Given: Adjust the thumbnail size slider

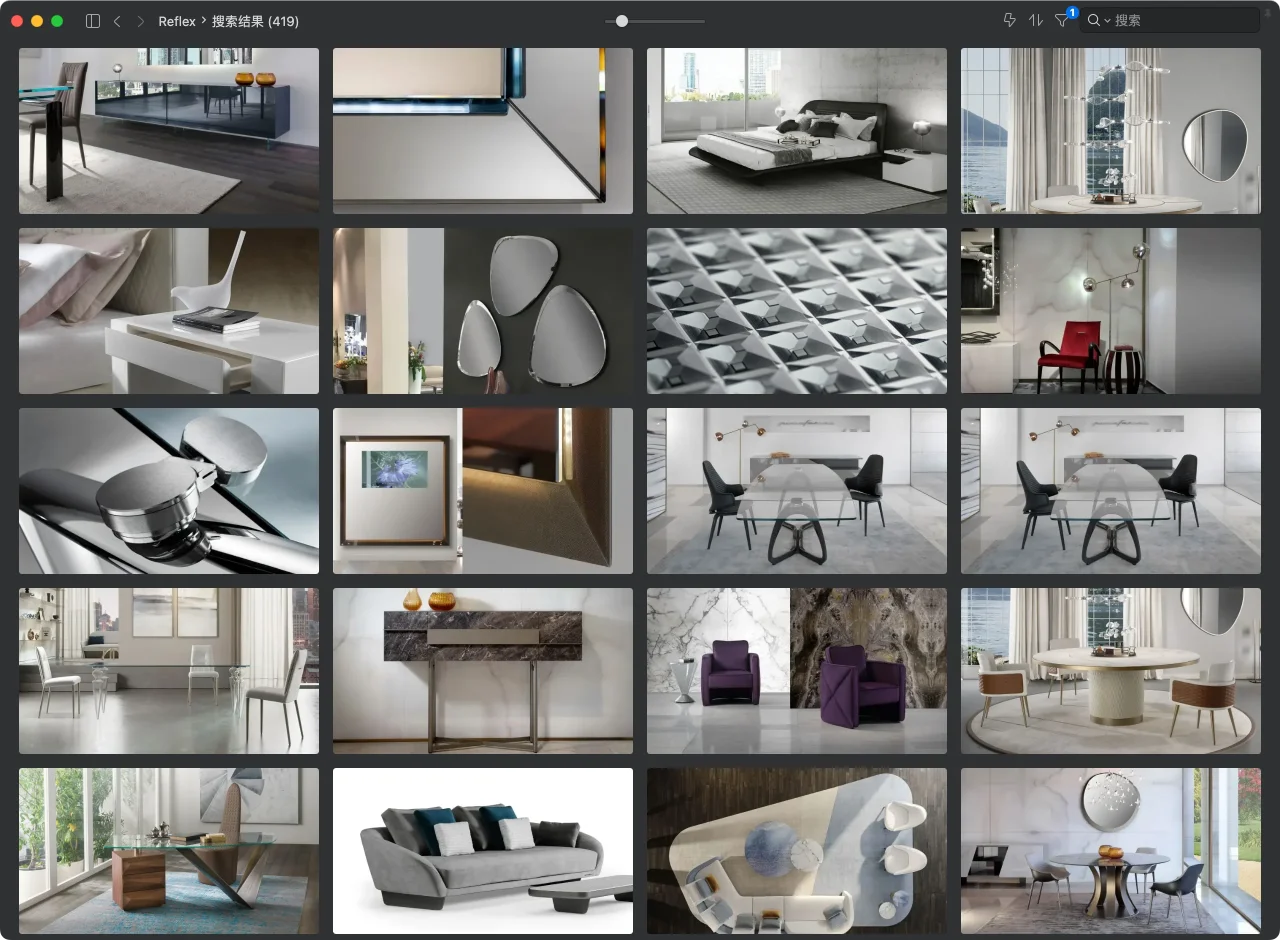Looking at the screenshot, I should (655, 21).
